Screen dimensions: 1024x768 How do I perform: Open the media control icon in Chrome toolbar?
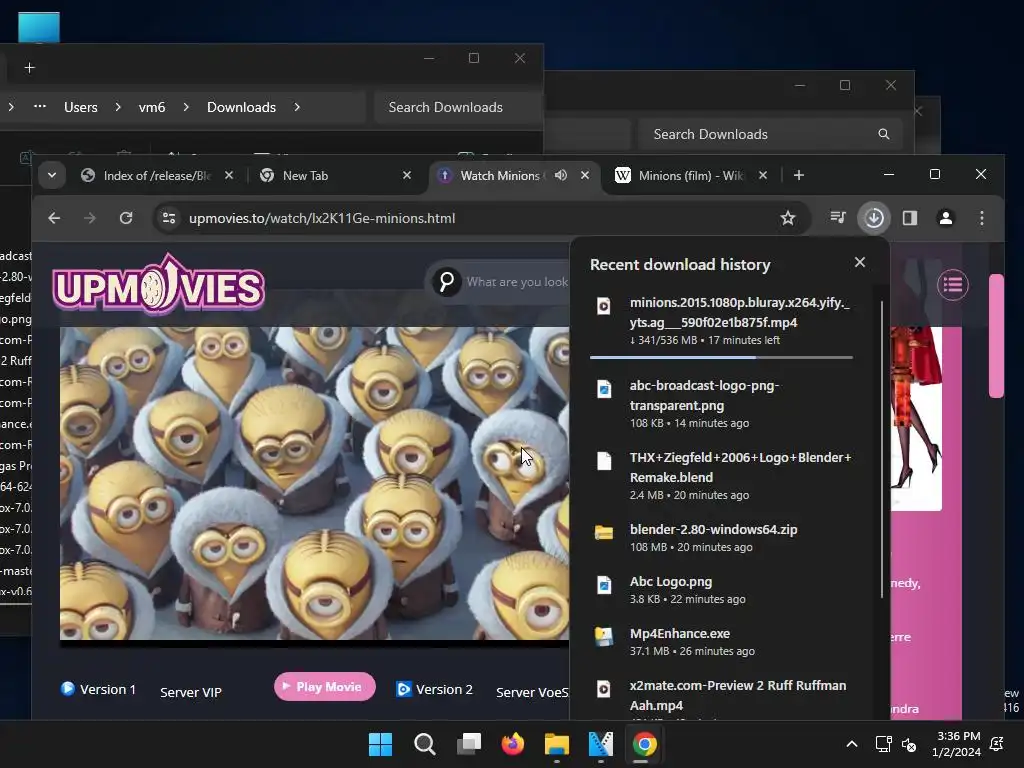[x=838, y=217]
